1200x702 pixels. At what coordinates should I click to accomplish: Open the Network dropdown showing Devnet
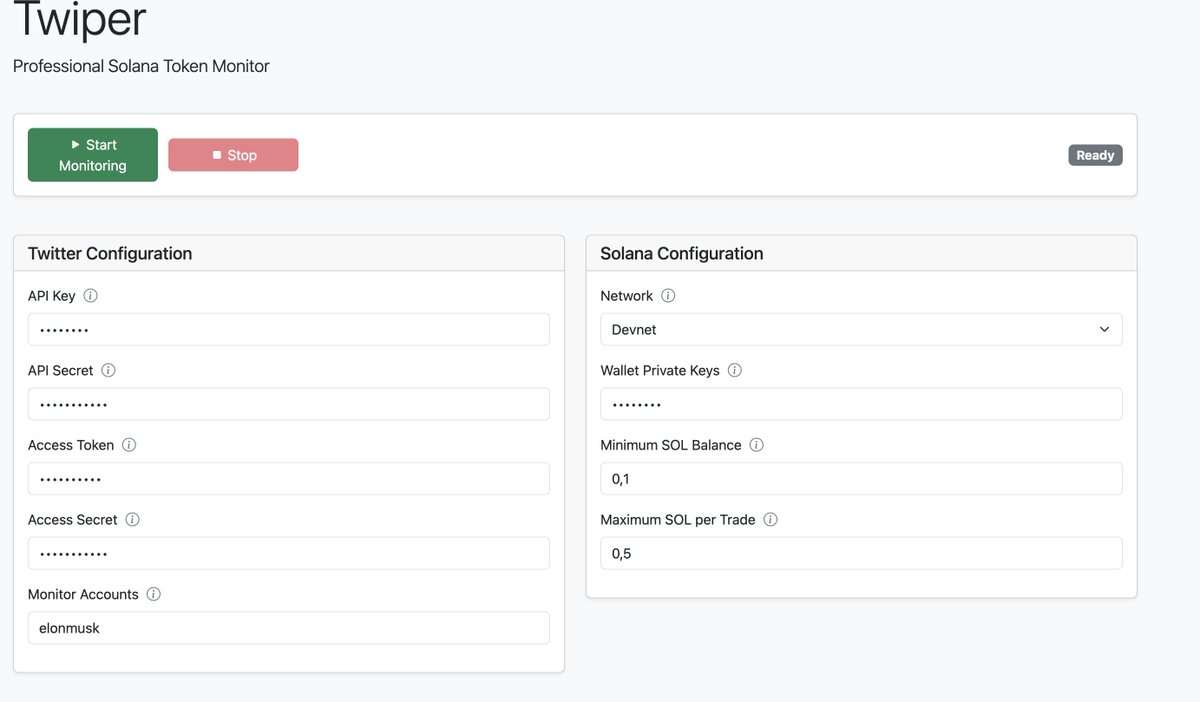click(x=861, y=329)
